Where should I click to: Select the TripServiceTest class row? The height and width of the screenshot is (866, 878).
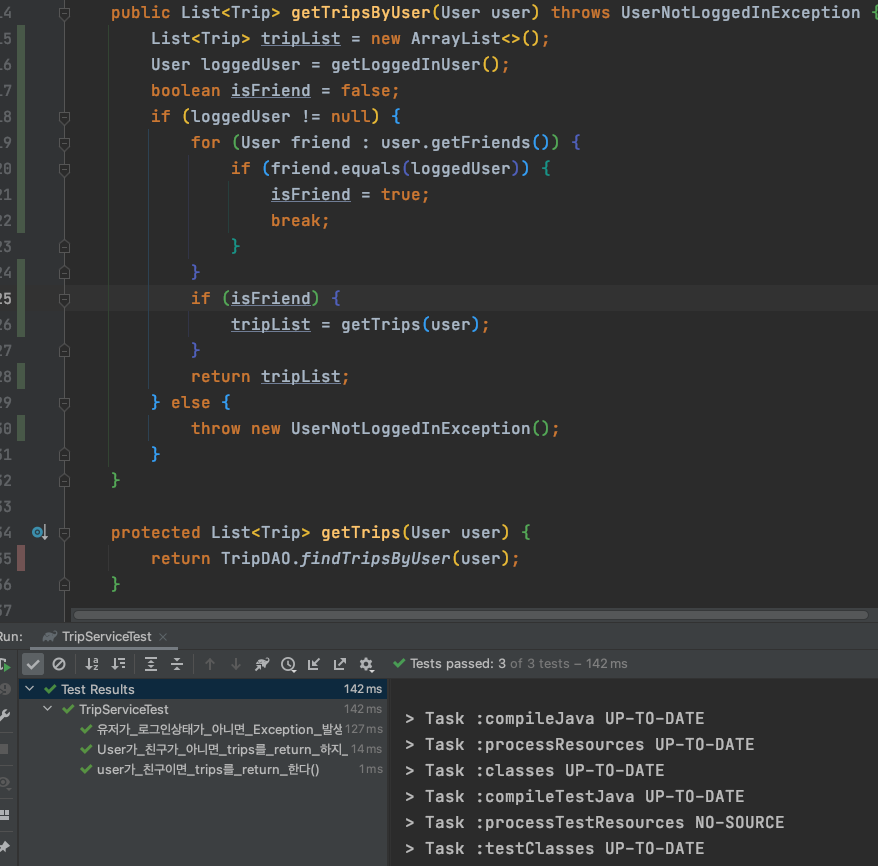(203, 709)
